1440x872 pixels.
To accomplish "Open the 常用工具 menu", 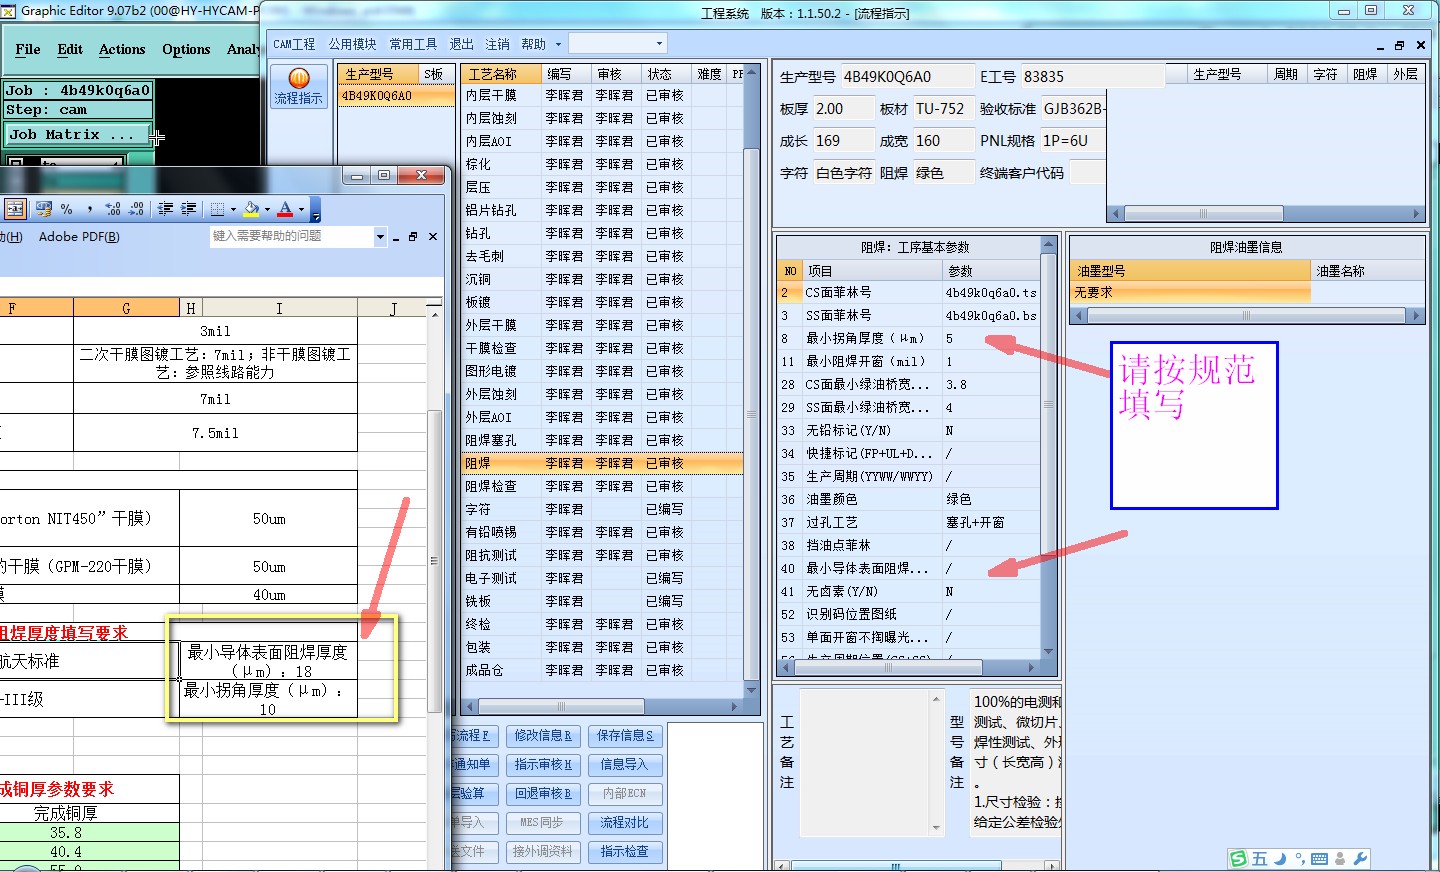I will pyautogui.click(x=413, y=44).
